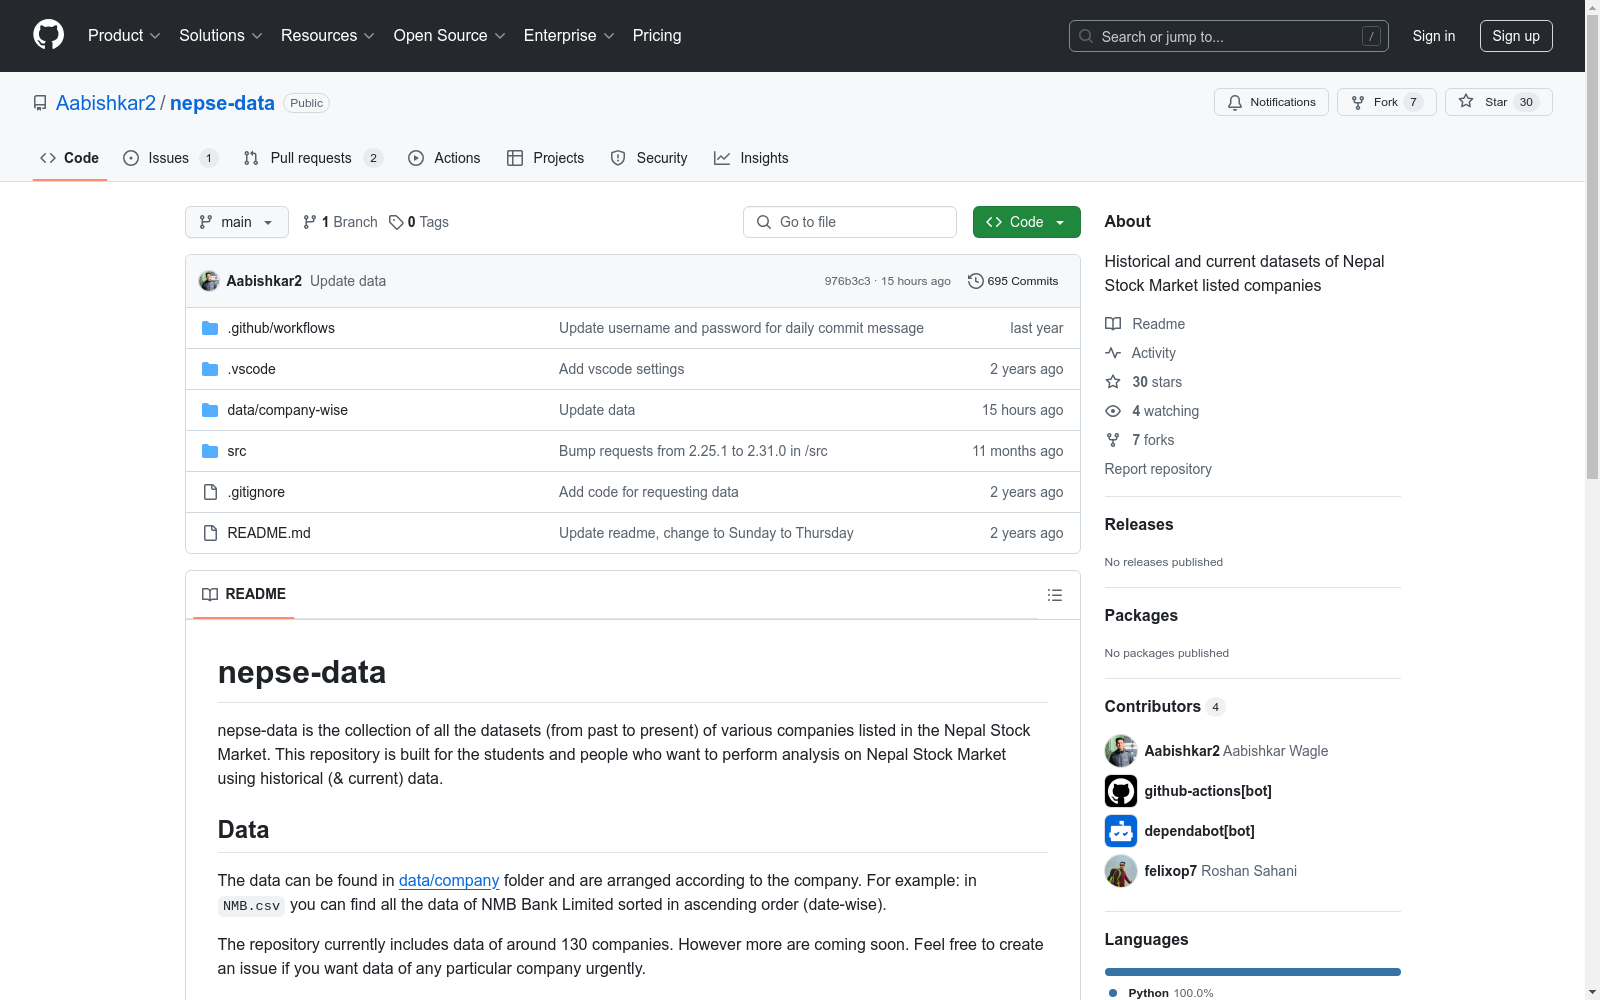The image size is (1600, 1000).
Task: Click the github-actions[bot] avatar
Action: (1121, 791)
